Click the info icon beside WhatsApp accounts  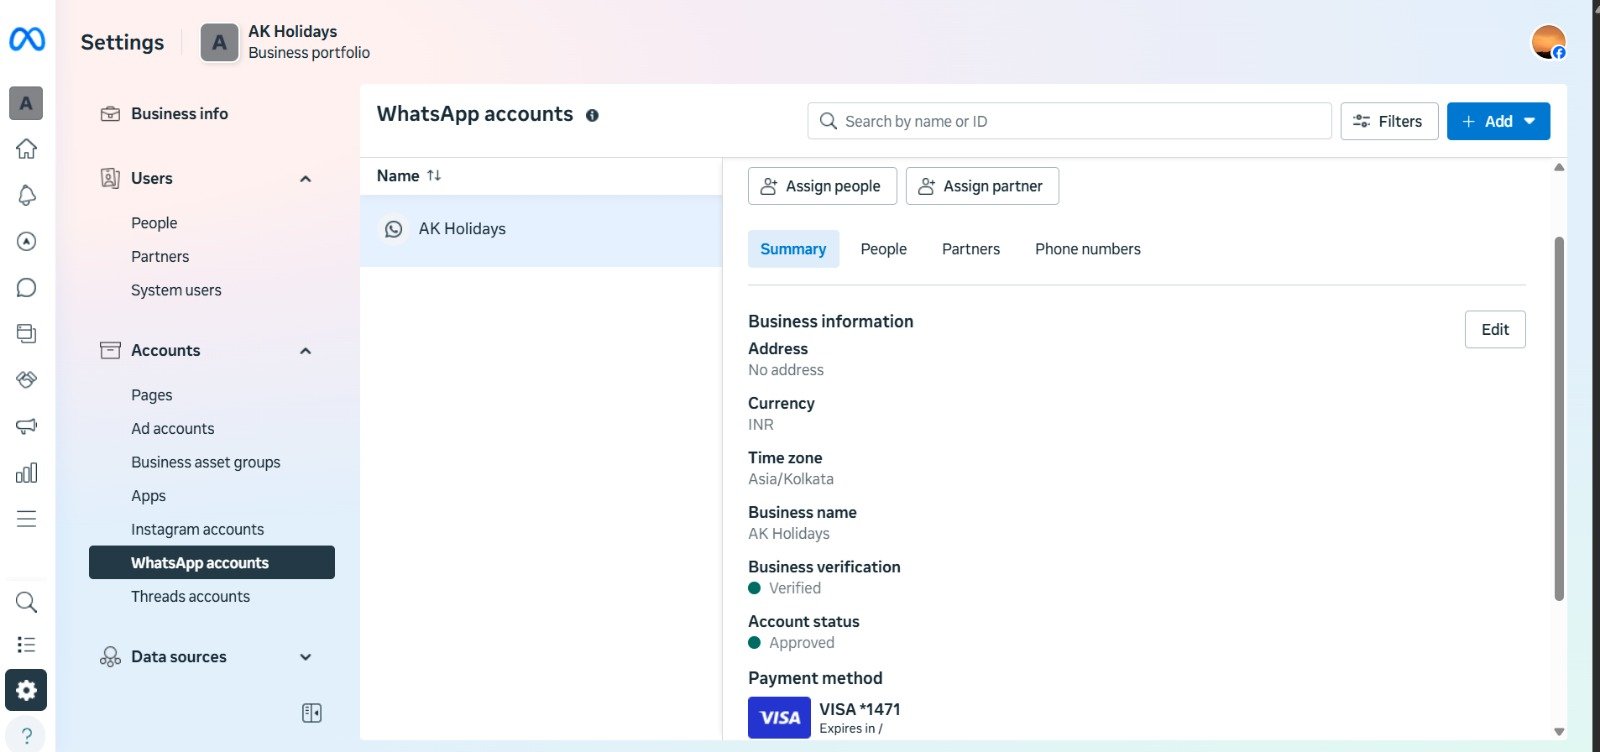coord(592,116)
